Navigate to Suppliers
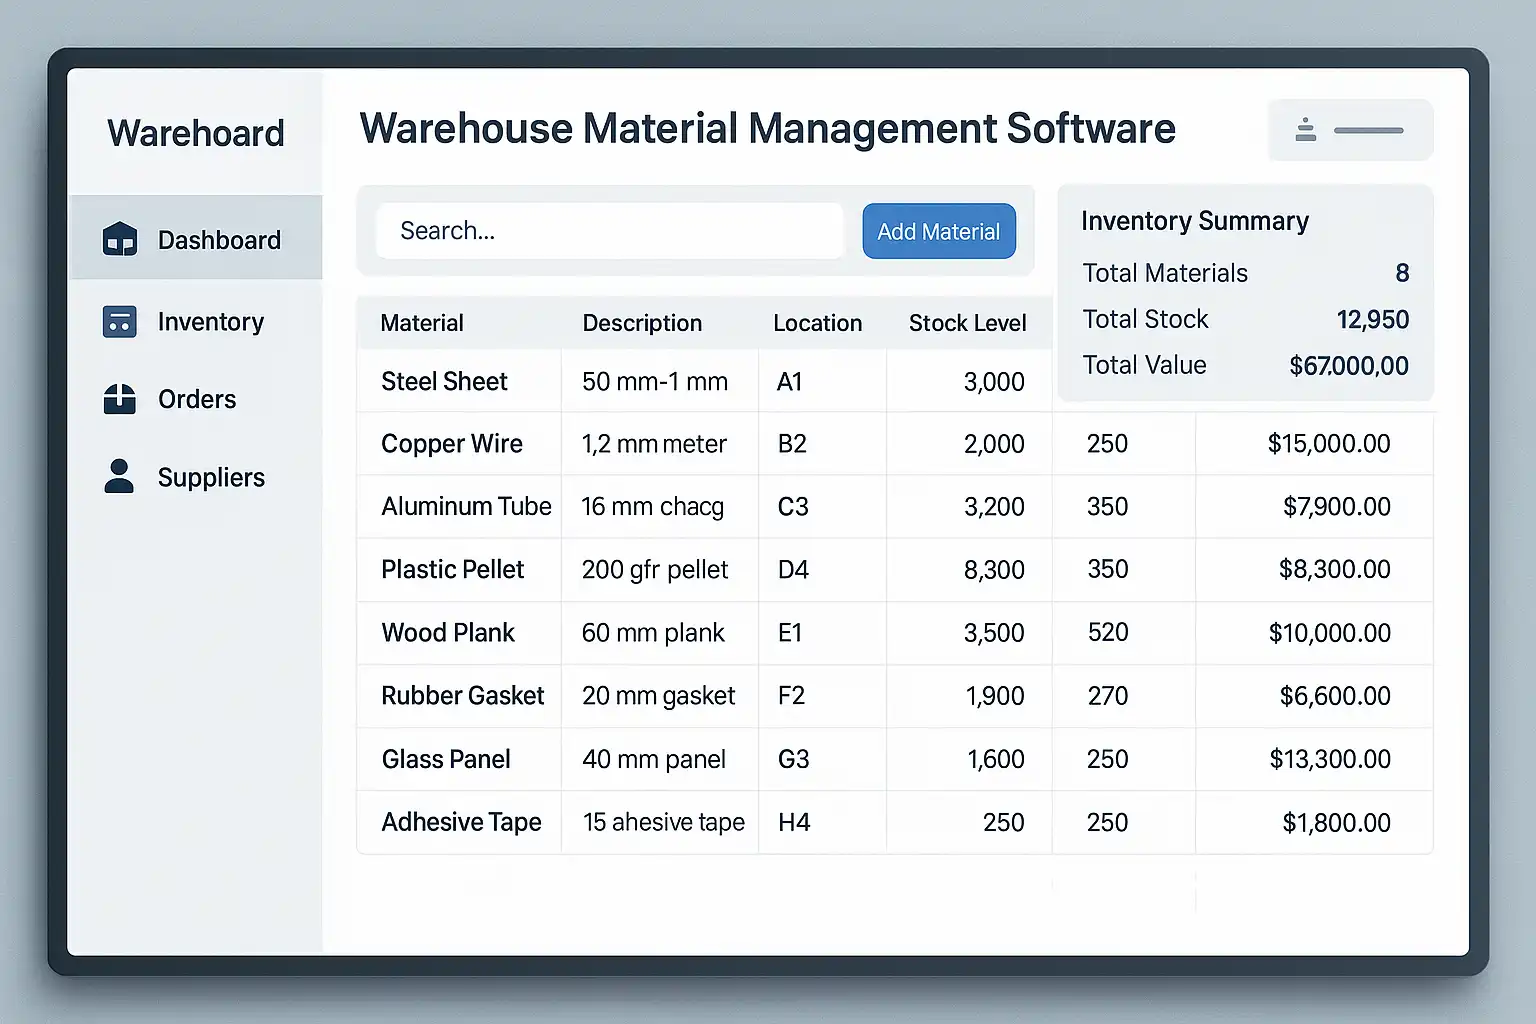 [x=211, y=478]
